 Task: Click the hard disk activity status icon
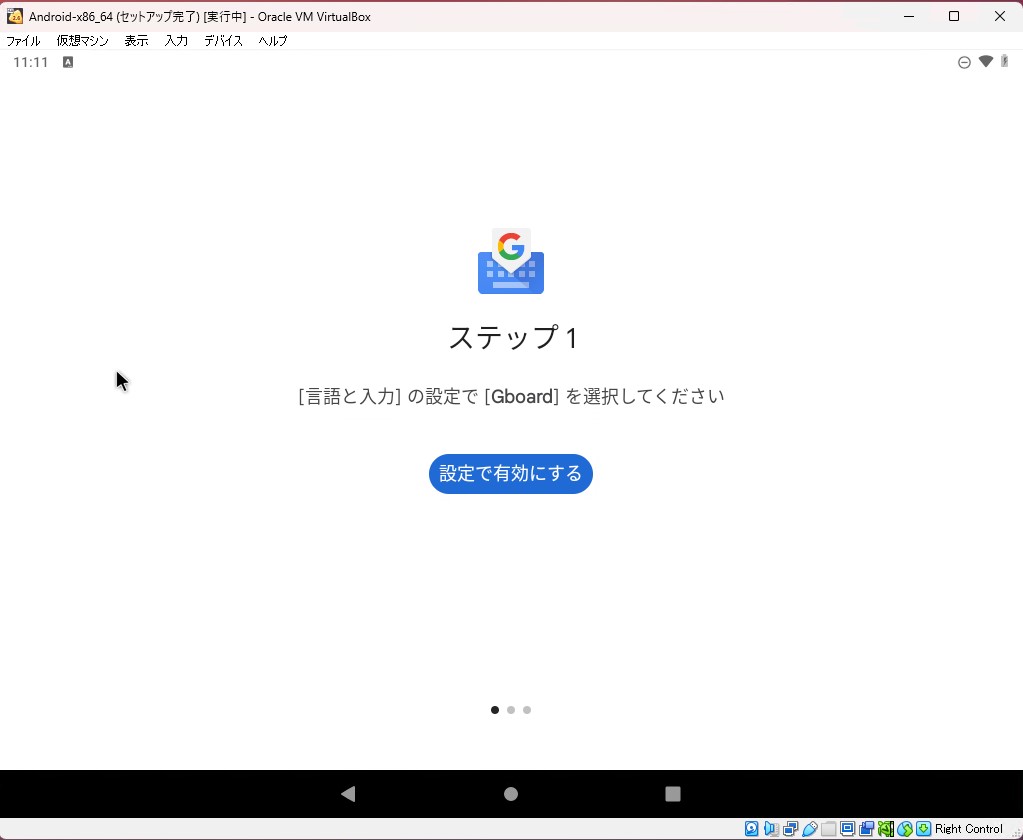point(752,829)
